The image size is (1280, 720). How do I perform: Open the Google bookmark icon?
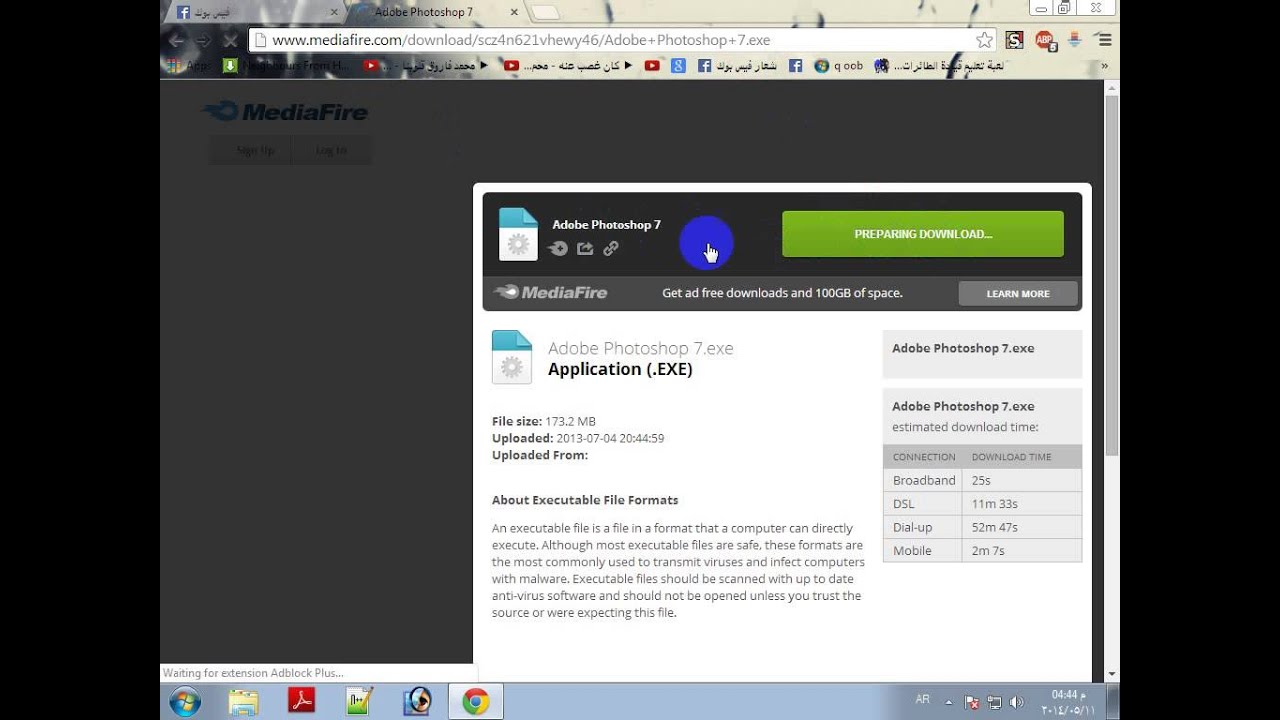[678, 66]
